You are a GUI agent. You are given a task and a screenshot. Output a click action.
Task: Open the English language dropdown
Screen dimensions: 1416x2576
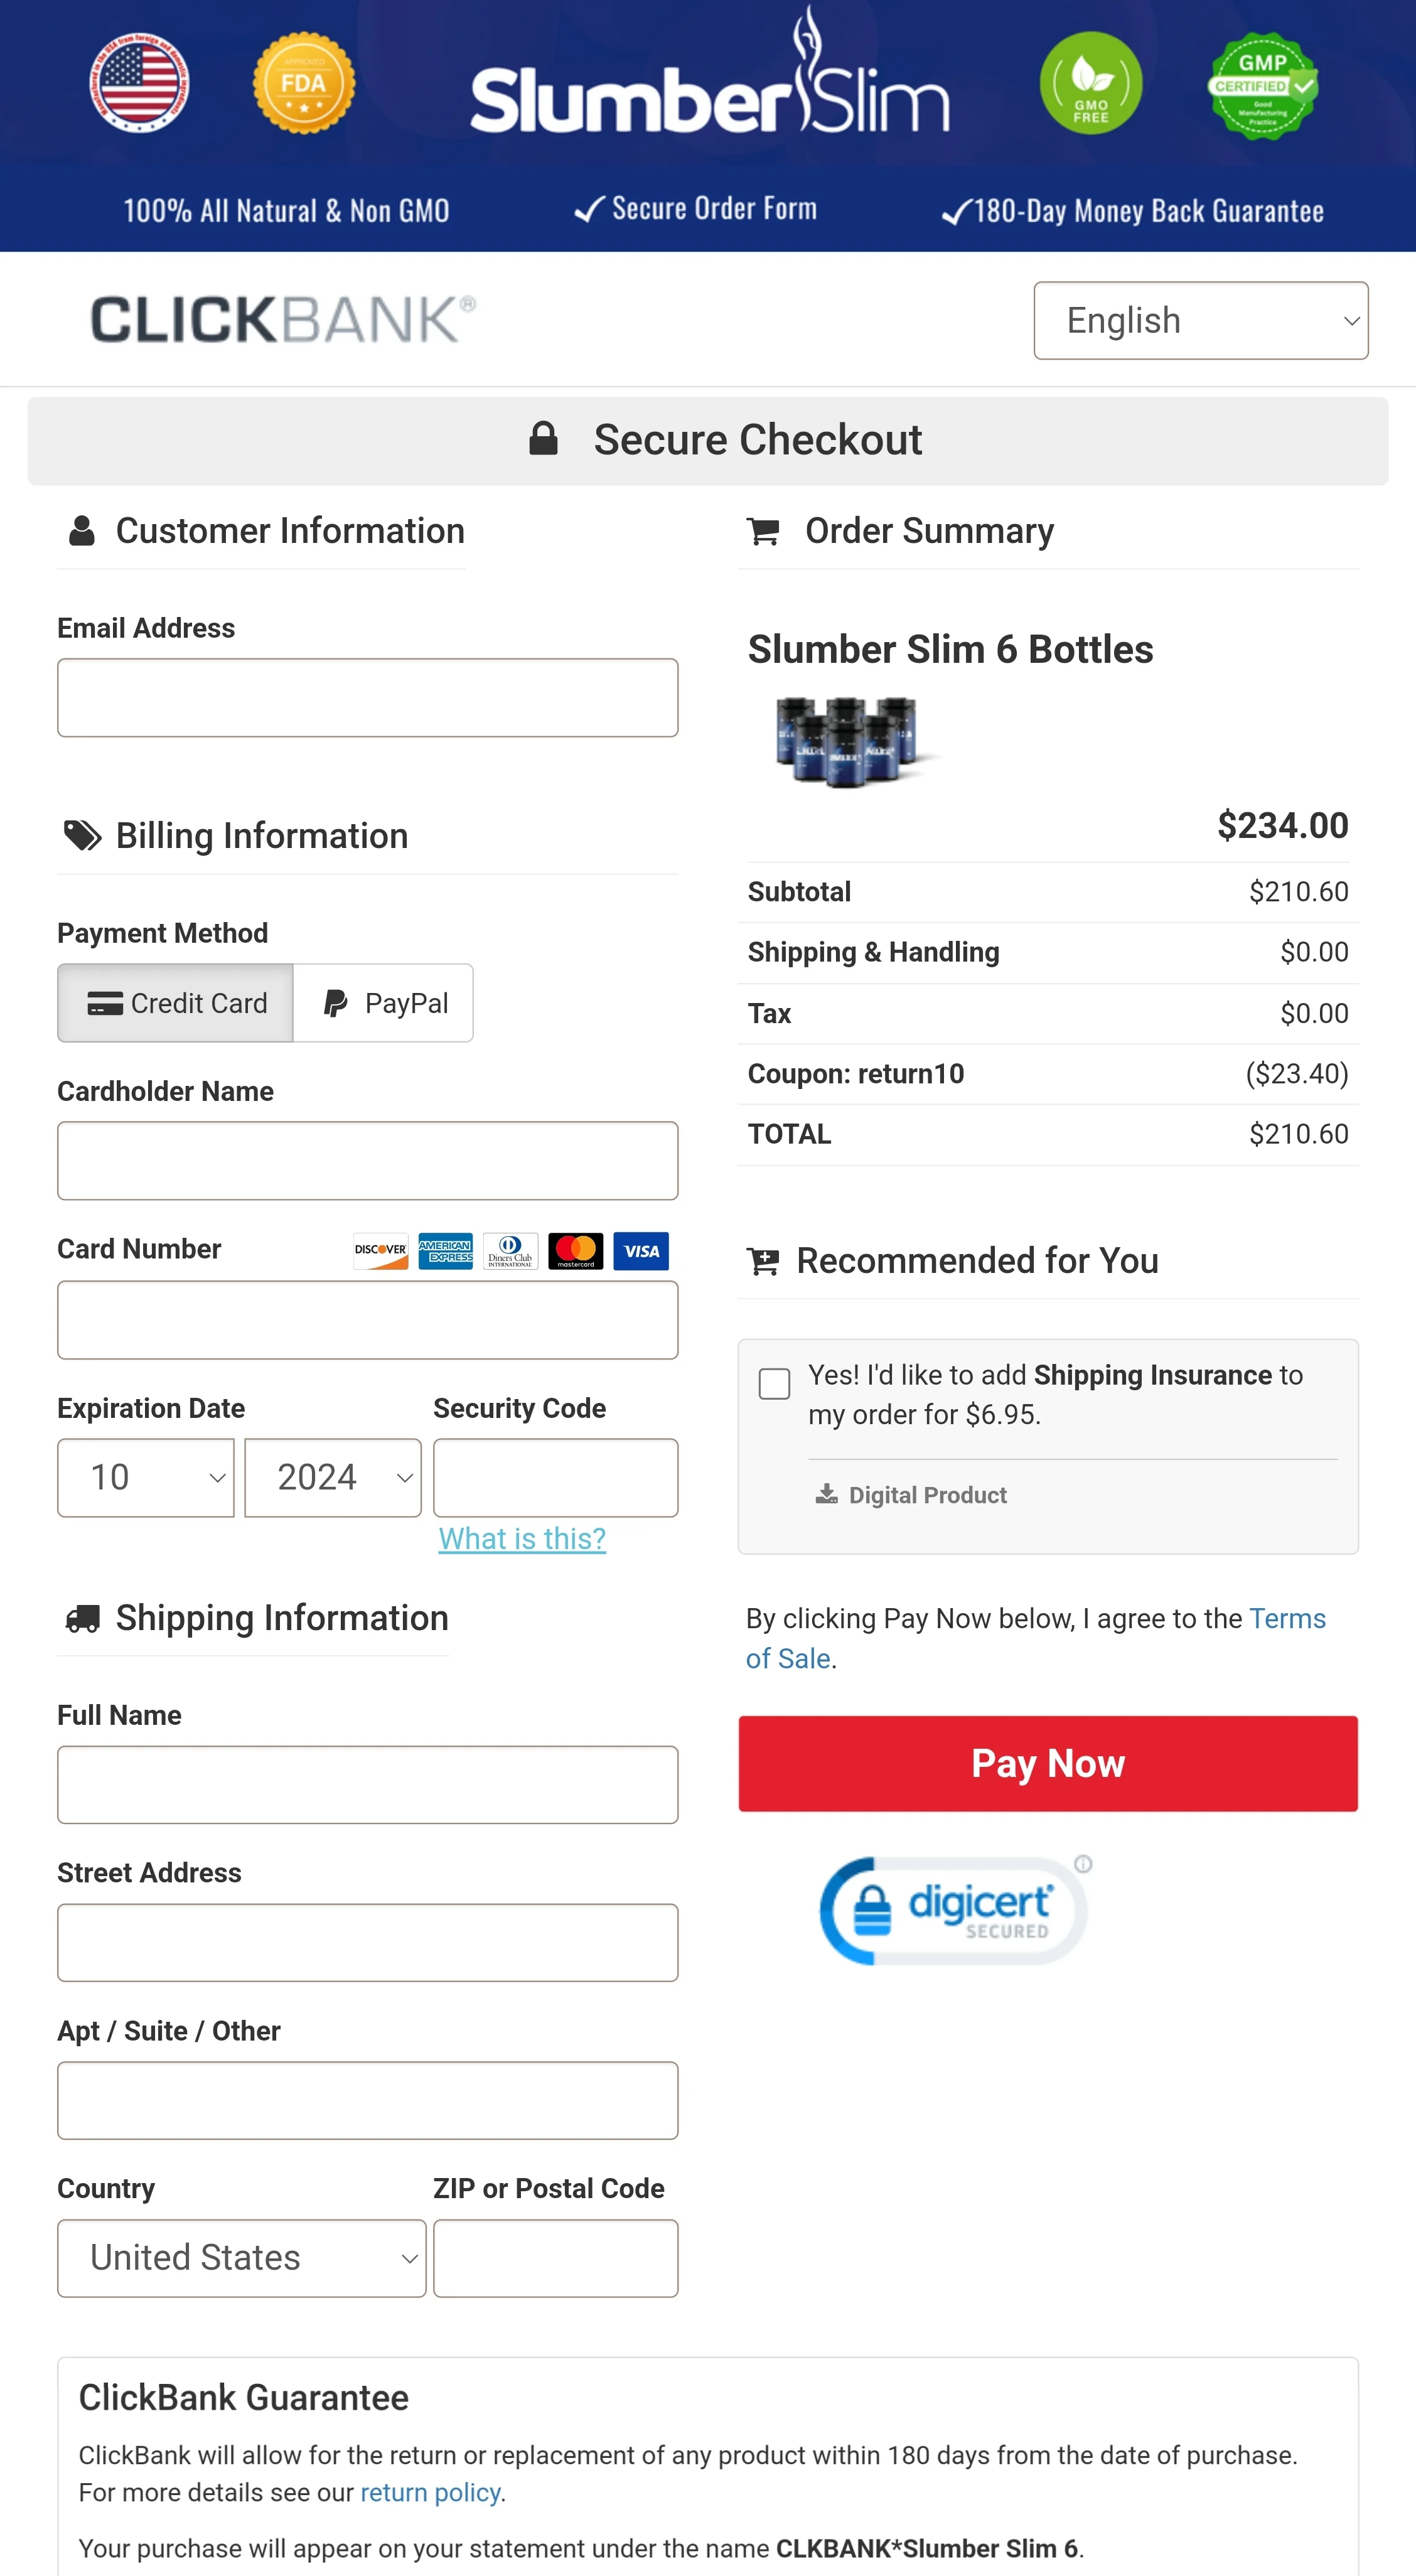click(1200, 320)
